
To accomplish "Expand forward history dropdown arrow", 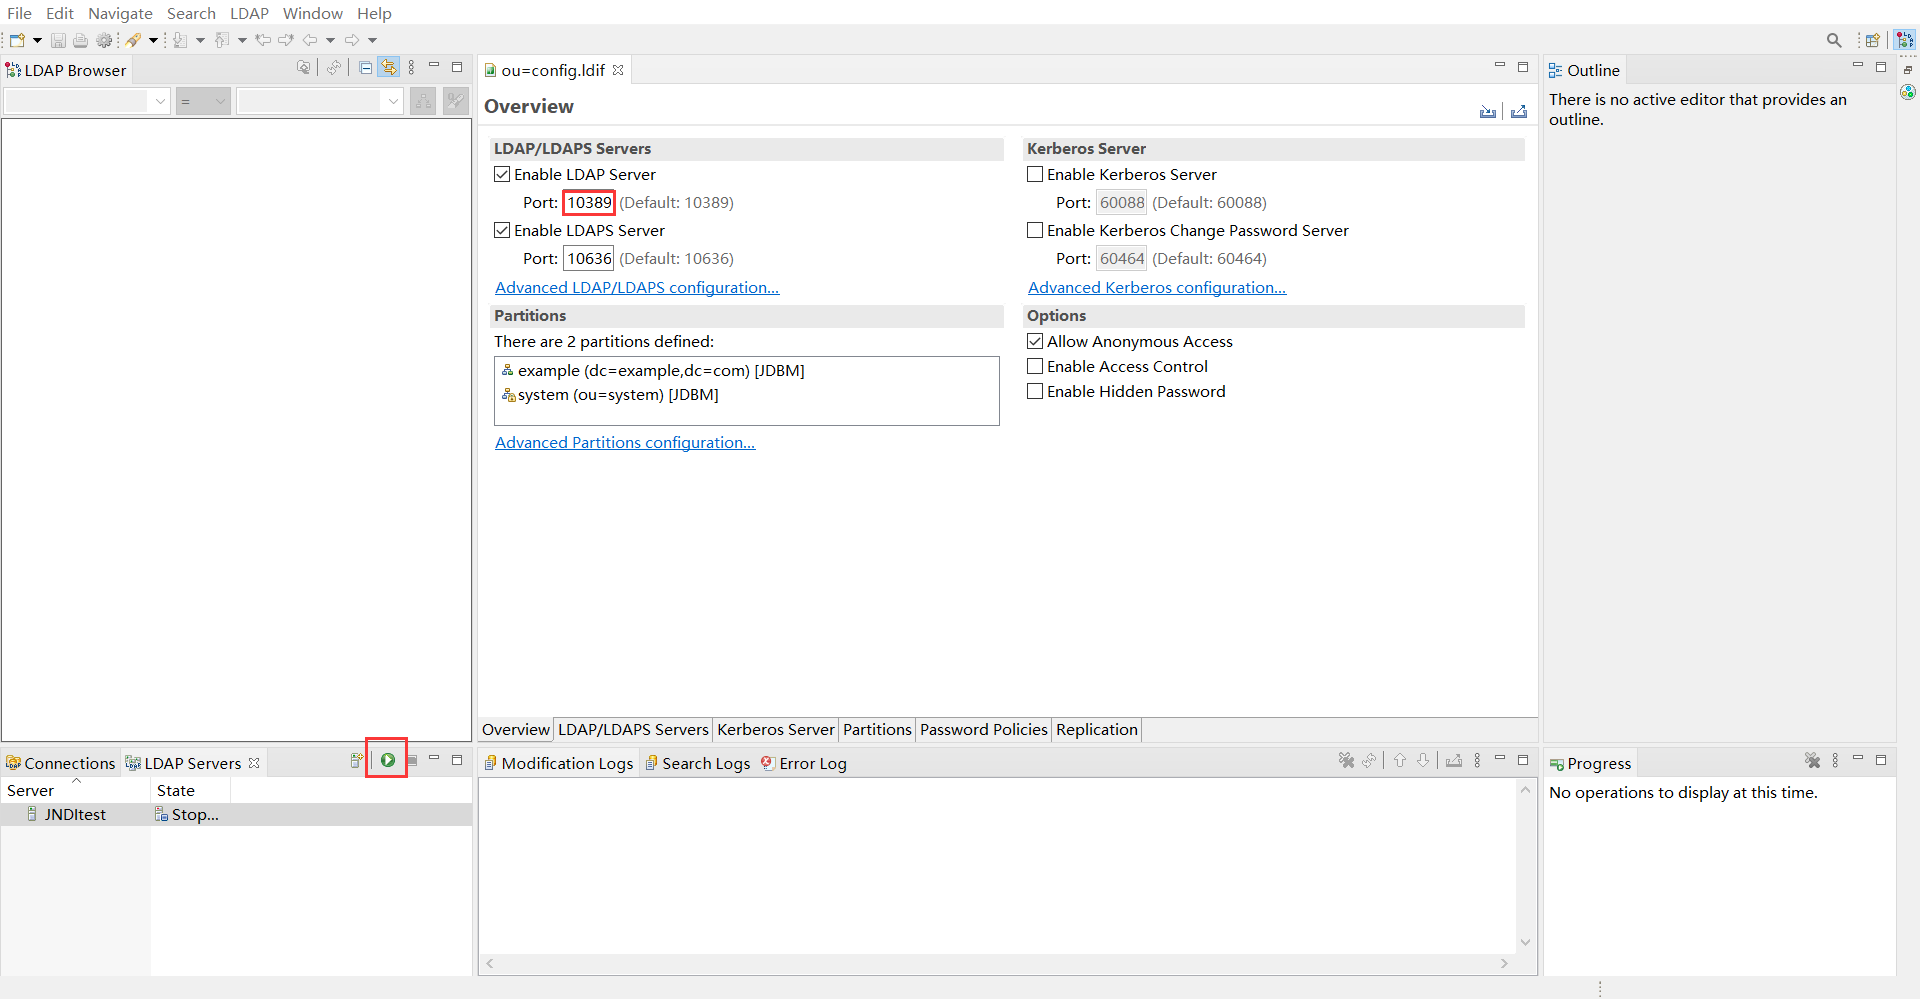I will coord(372,40).
